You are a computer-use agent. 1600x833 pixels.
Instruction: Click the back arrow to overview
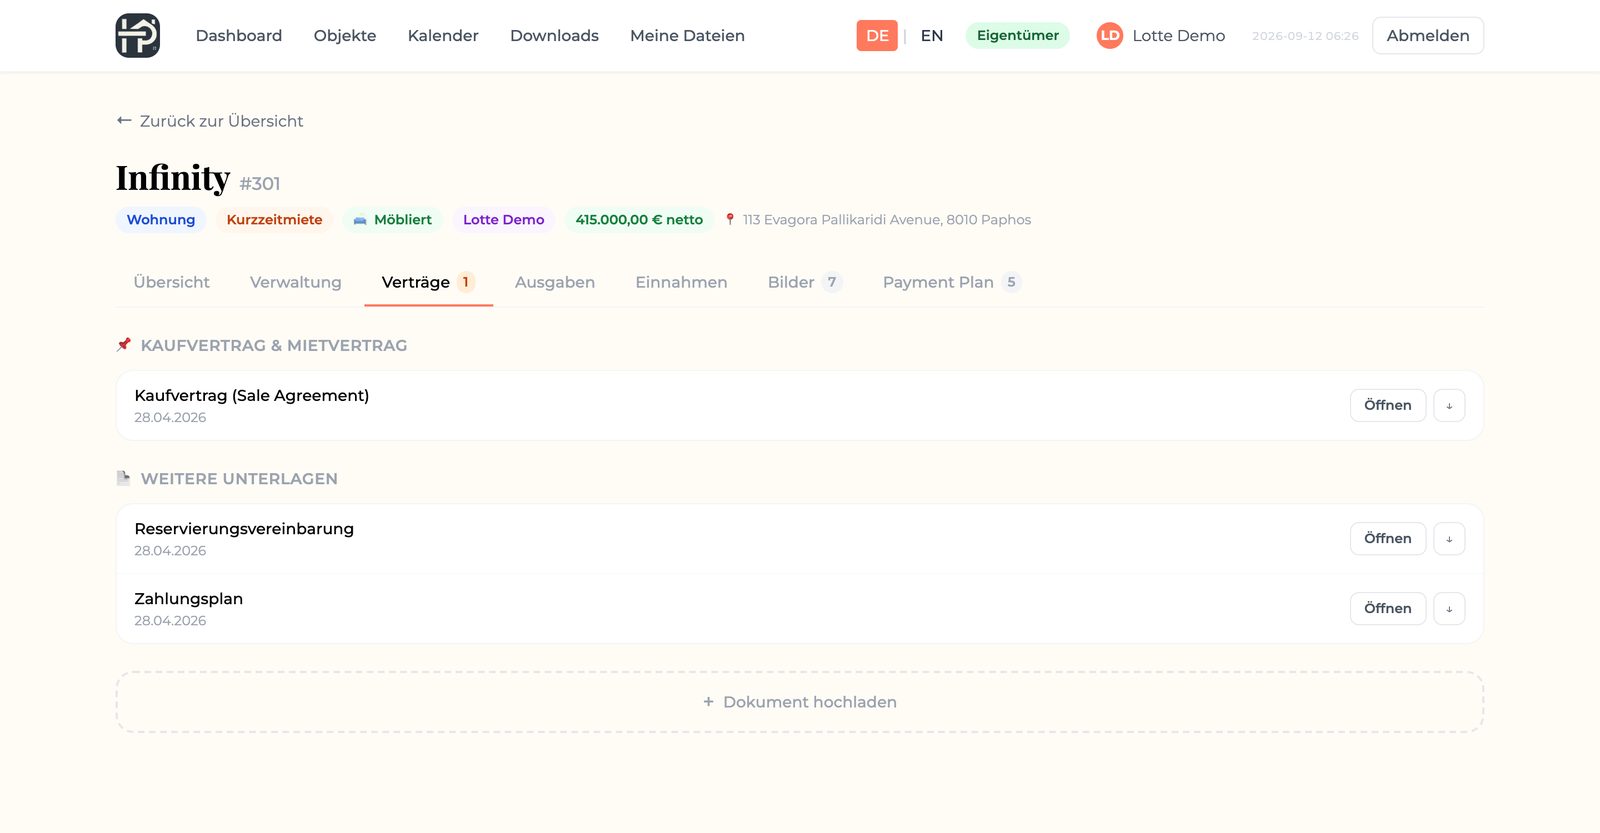click(x=124, y=120)
